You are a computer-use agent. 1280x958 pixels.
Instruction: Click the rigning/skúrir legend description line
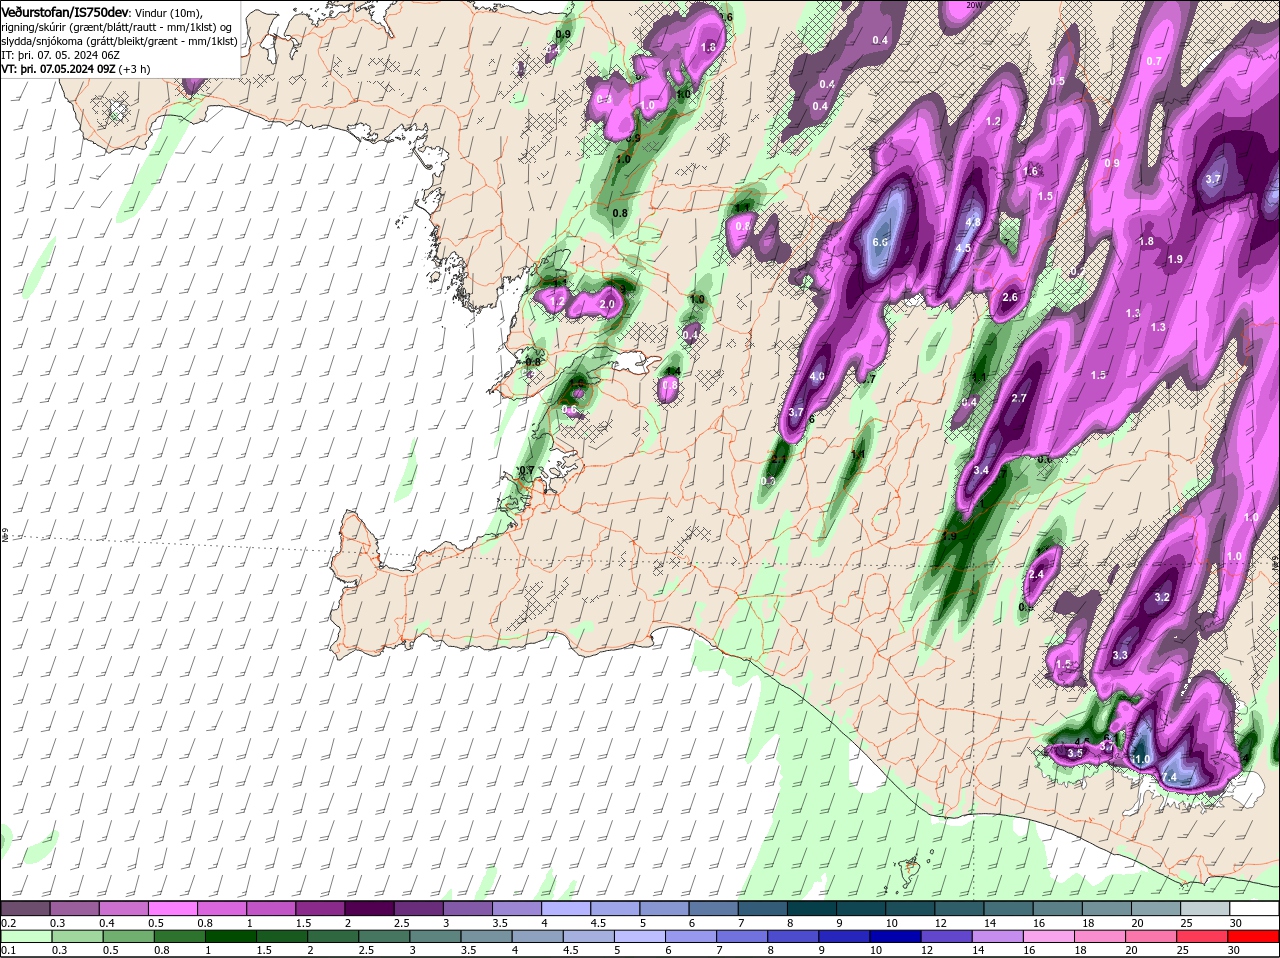coord(116,26)
